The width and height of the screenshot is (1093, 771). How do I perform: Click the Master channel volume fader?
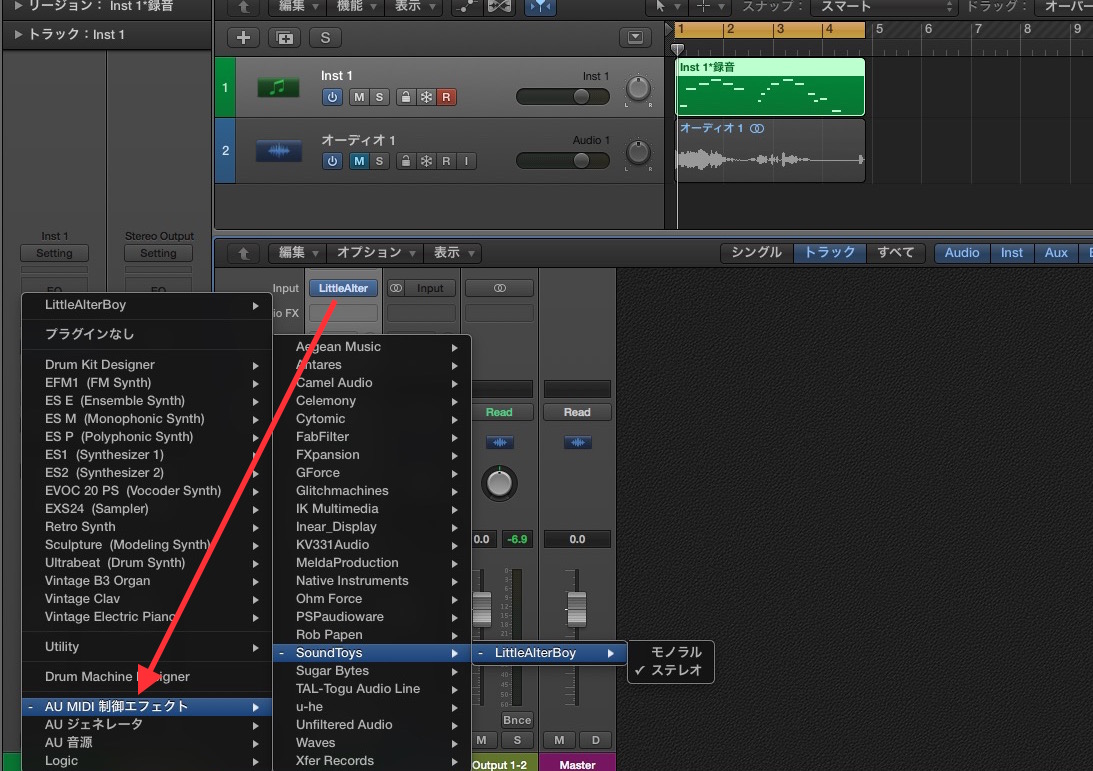coord(576,609)
